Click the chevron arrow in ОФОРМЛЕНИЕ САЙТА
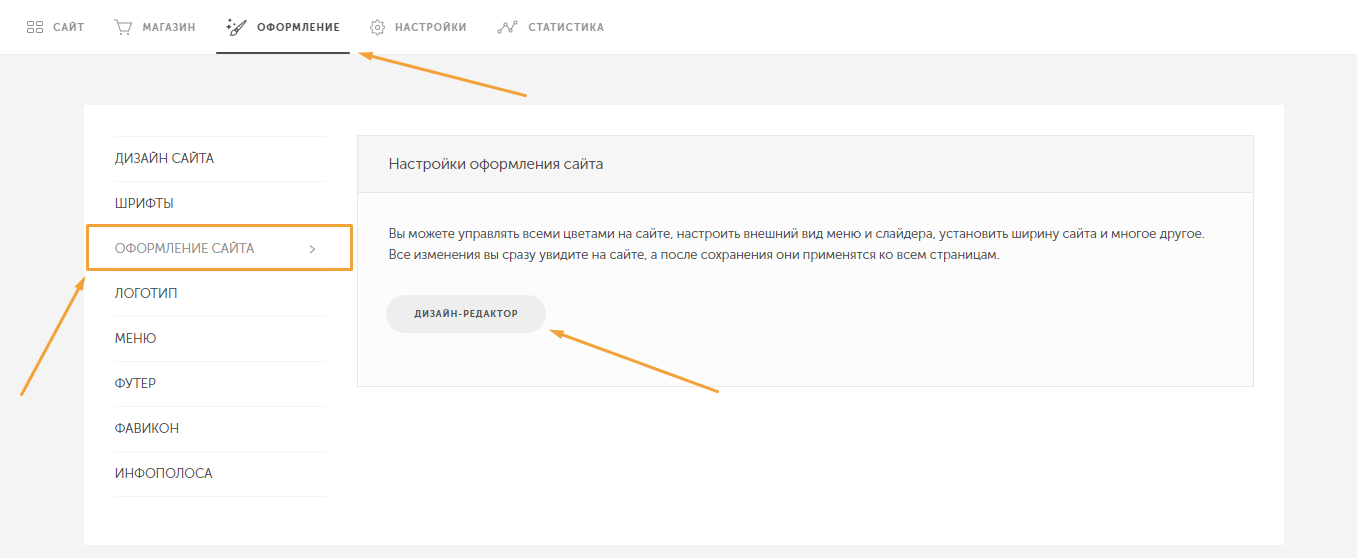This screenshot has width=1357, height=558. tap(312, 249)
